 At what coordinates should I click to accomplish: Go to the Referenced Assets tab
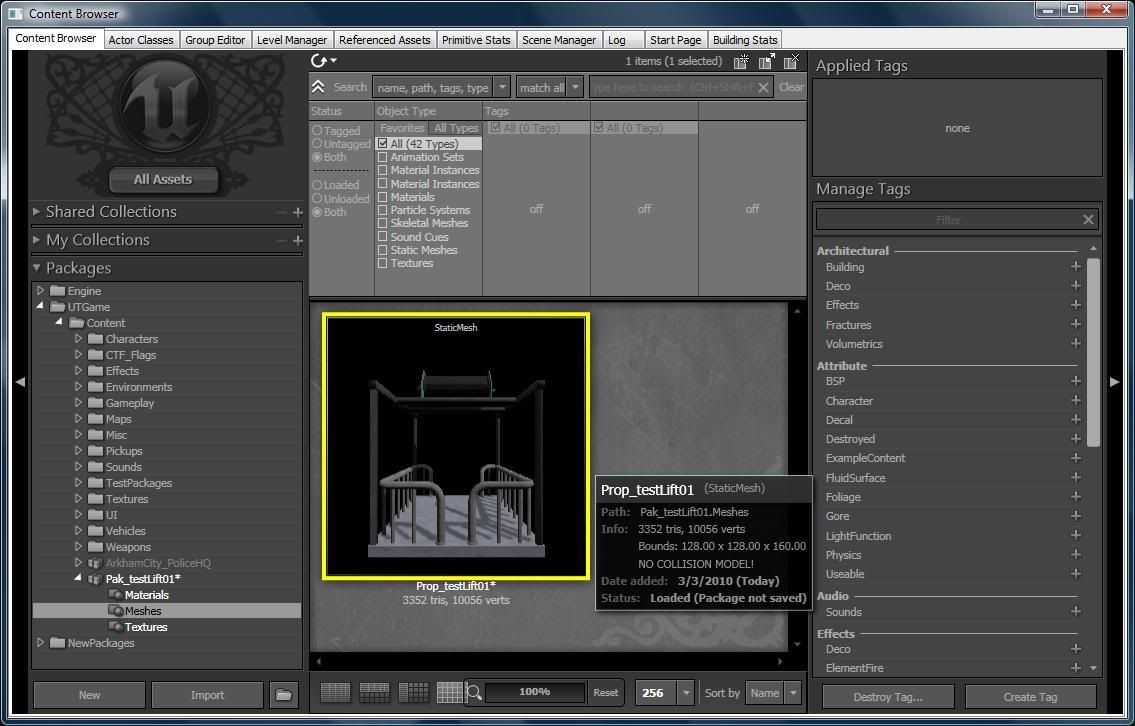[x=384, y=40]
